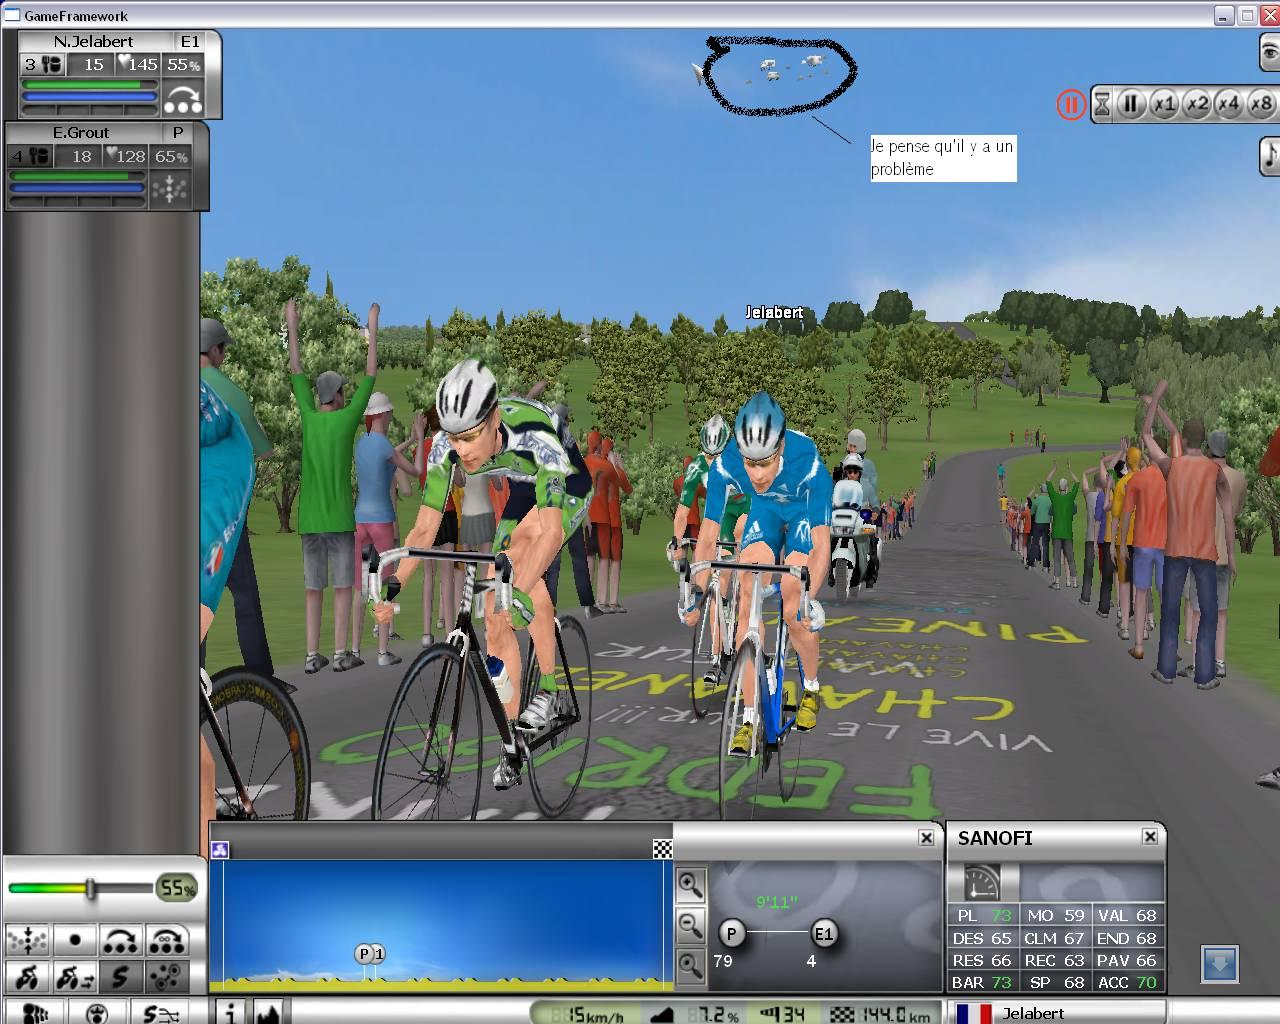This screenshot has height=1024, width=1280.
Task: Open the info 'i' tab
Action: click(x=230, y=1012)
